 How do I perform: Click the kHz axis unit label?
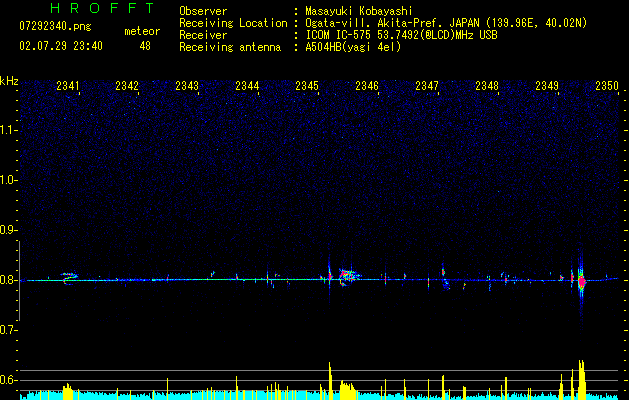(9, 81)
